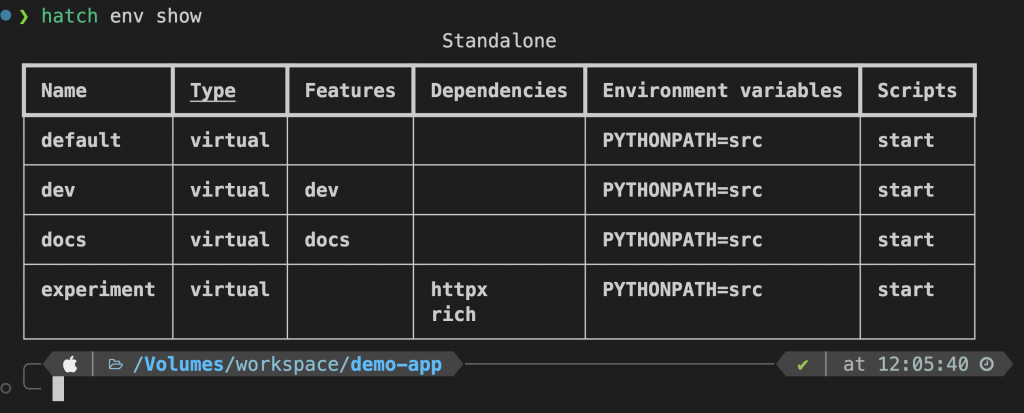Click the Name column header
This screenshot has width=1024, height=413.
pos(64,91)
